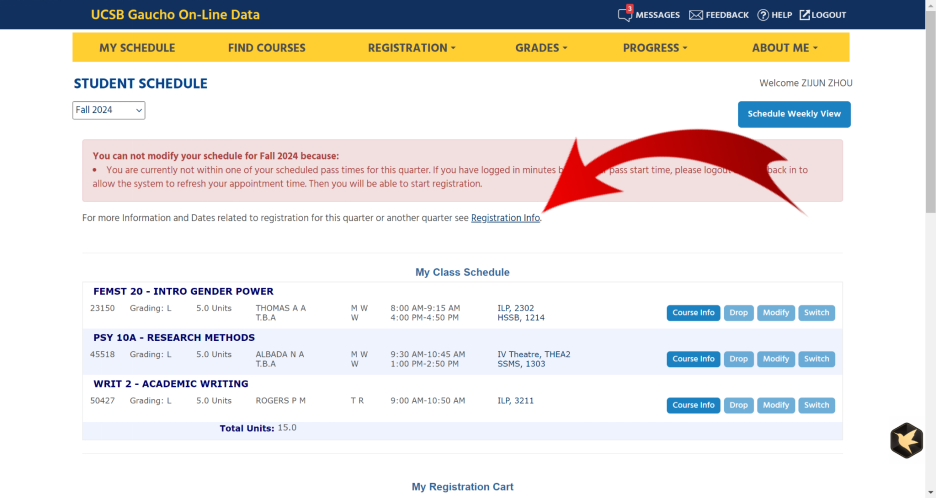
Task: Open the bird chatbot hexagon icon
Action: point(906,440)
